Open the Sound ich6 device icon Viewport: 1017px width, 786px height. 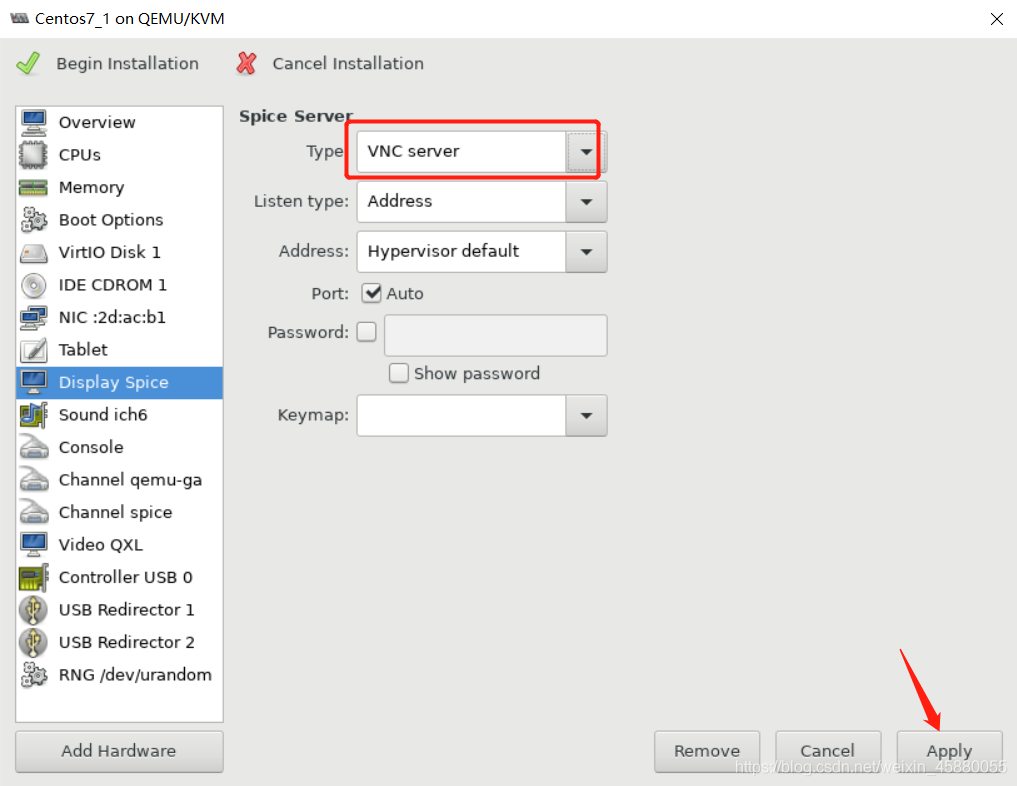pyautogui.click(x=33, y=415)
